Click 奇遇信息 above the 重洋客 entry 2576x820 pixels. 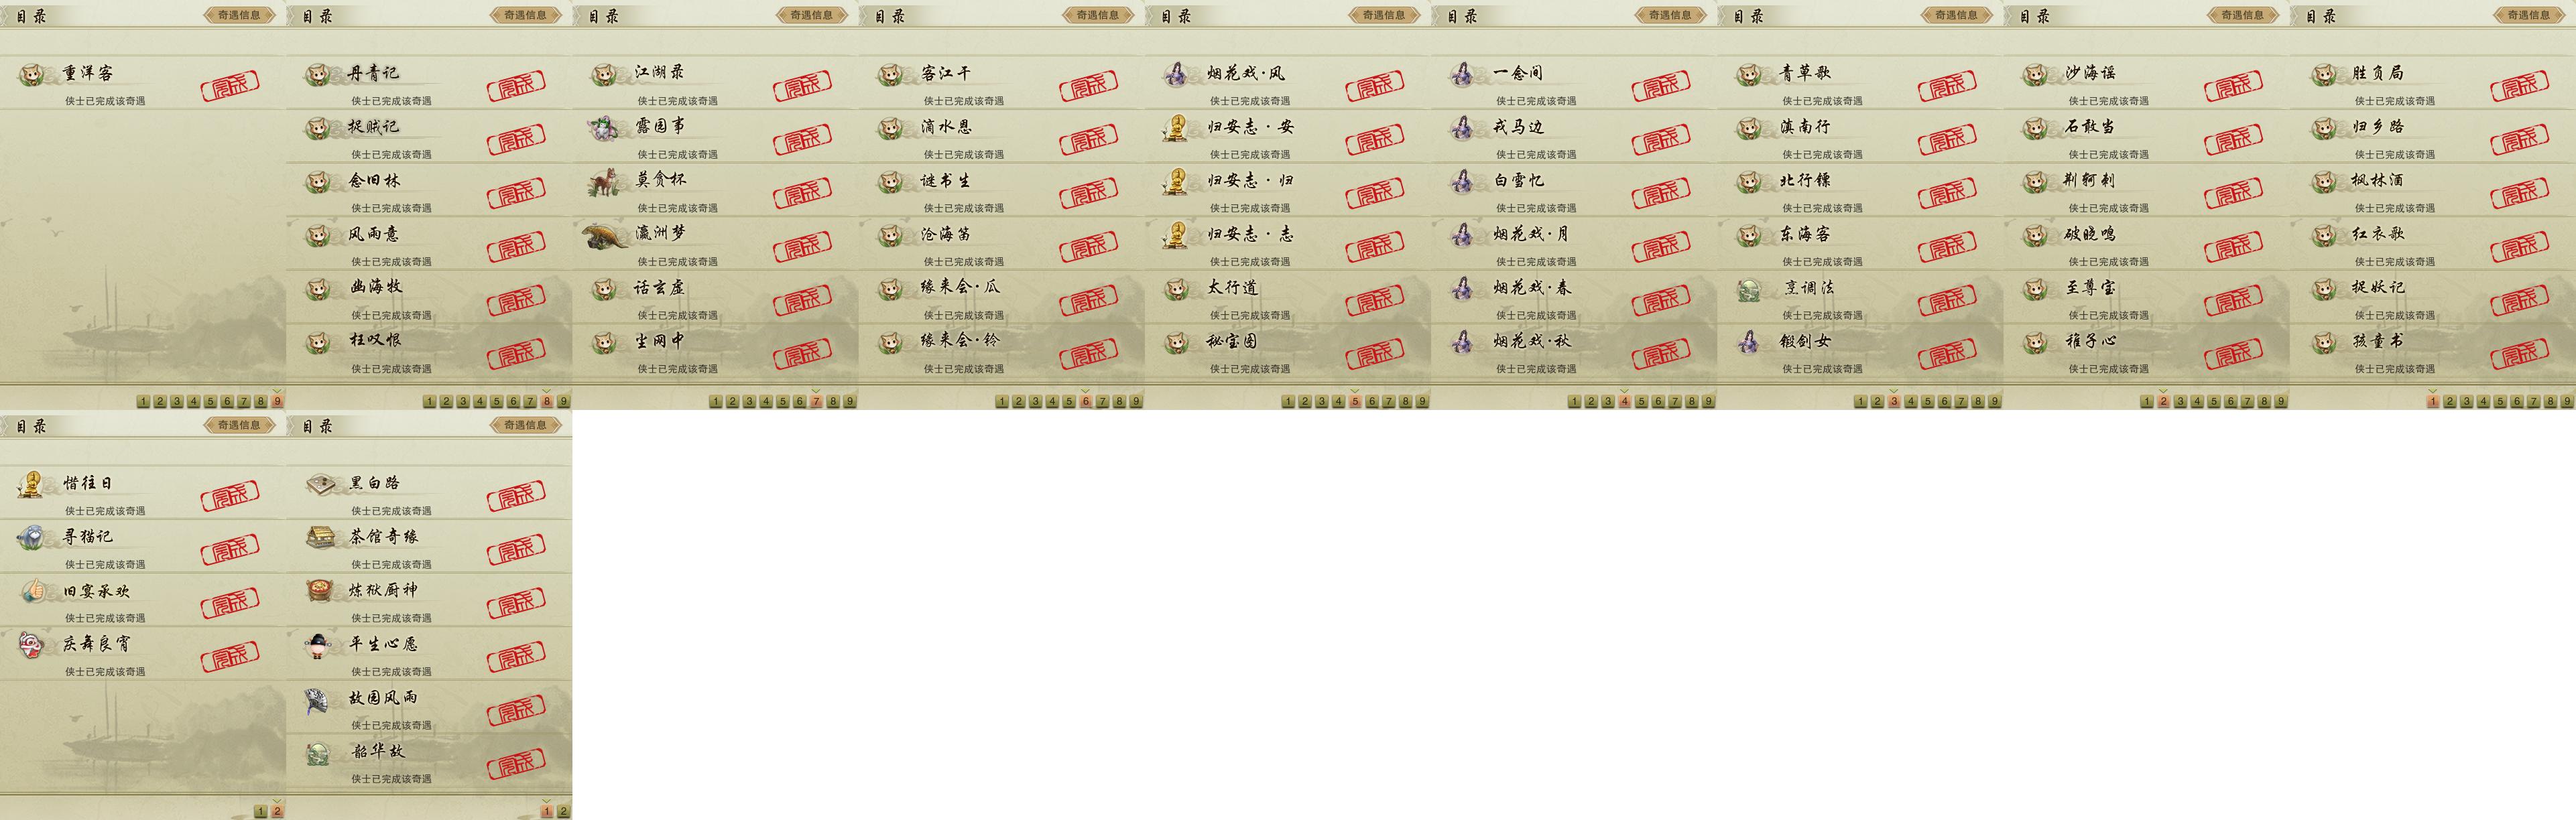coord(239,15)
